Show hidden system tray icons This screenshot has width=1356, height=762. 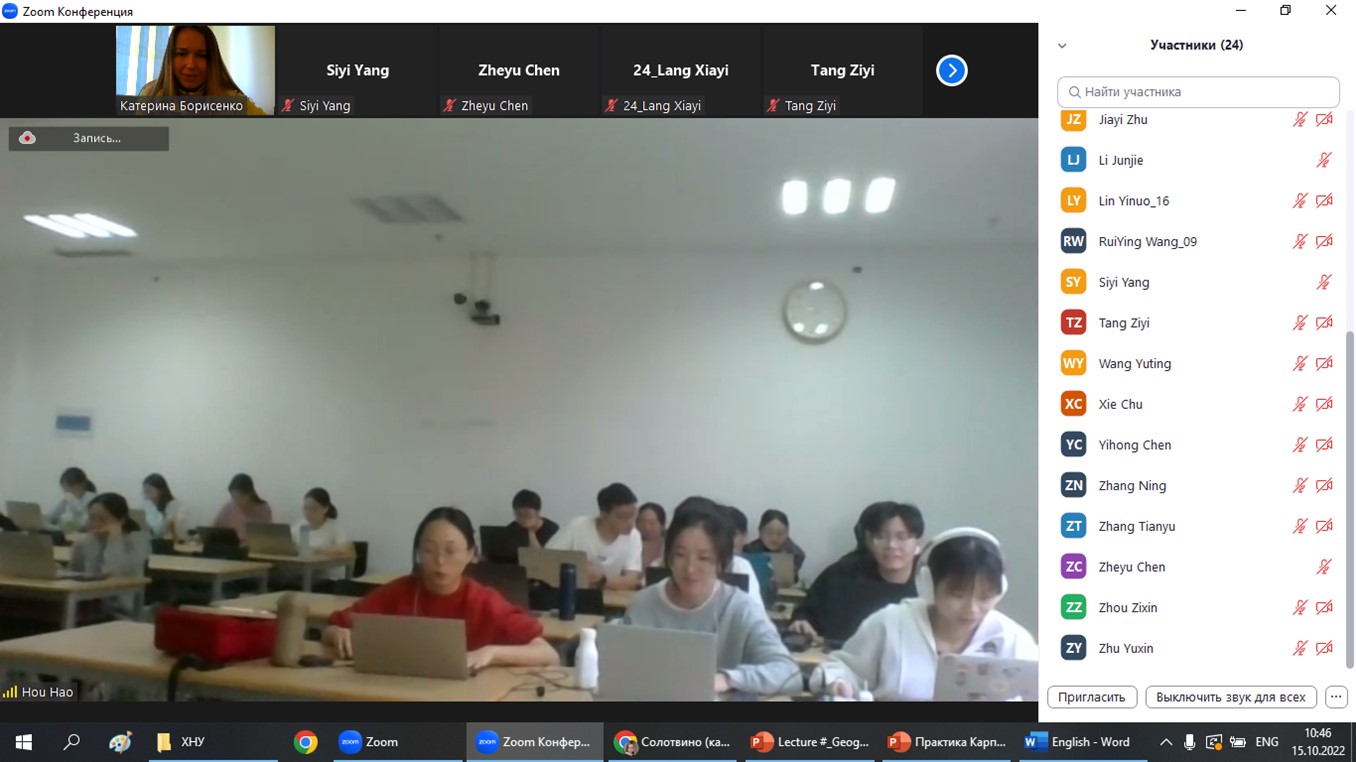1166,742
